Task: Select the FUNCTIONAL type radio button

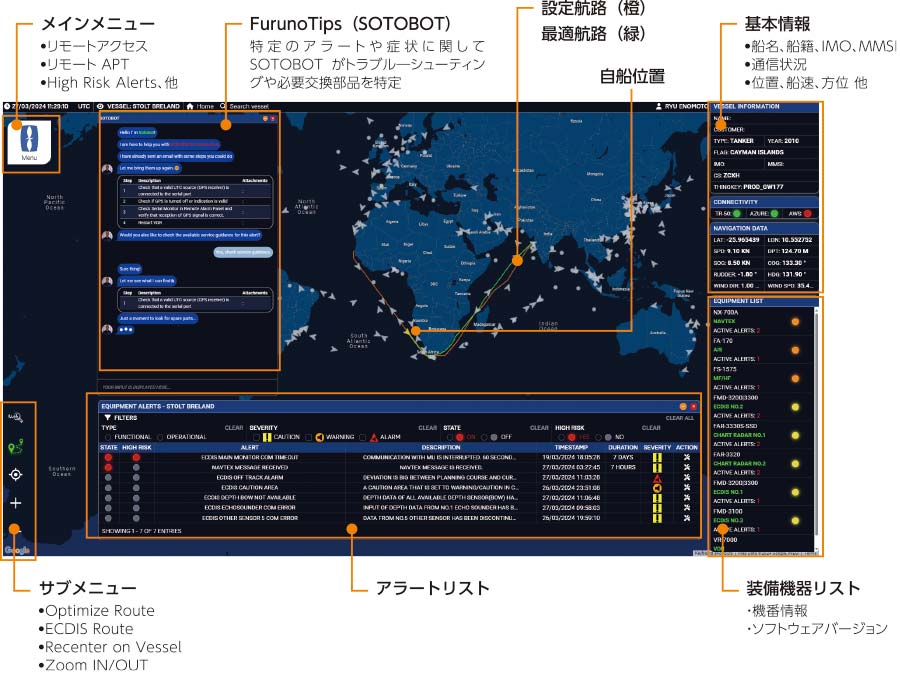Action: [107, 437]
